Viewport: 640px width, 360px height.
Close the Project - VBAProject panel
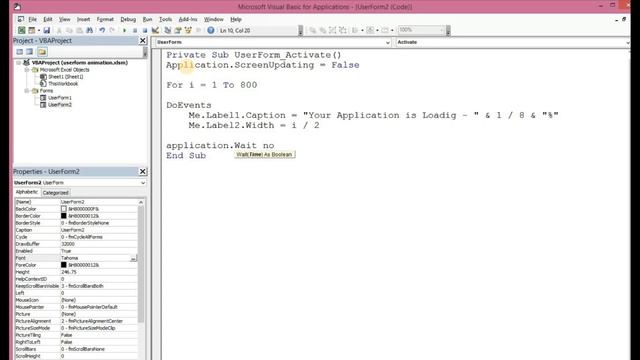click(142, 40)
